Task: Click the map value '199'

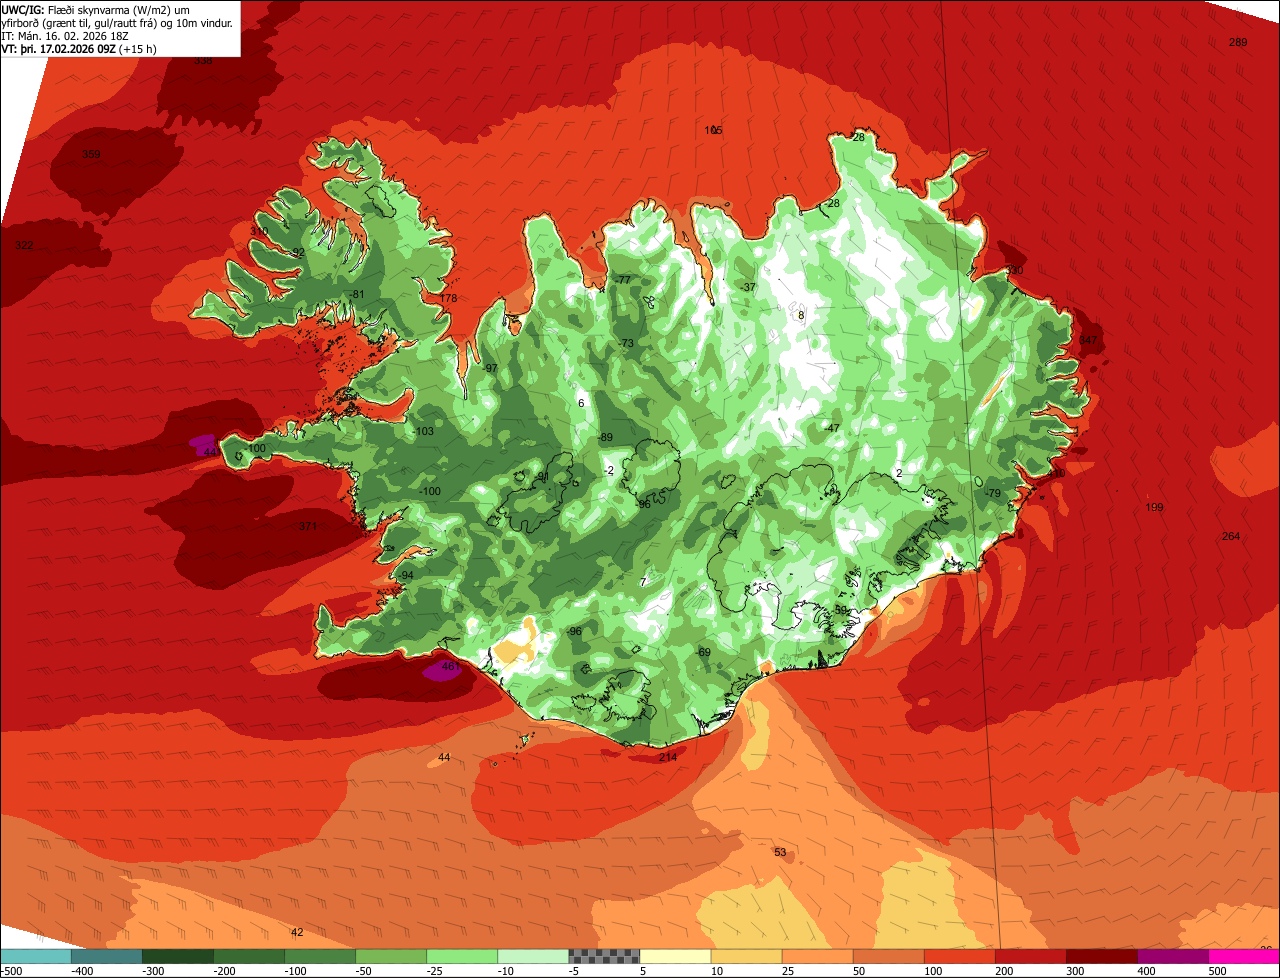Action: pos(1154,508)
